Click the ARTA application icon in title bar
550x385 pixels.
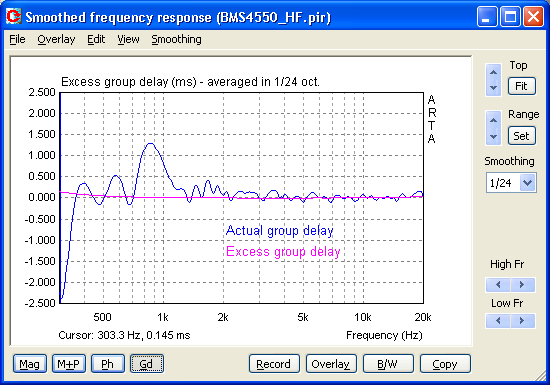click(x=13, y=16)
